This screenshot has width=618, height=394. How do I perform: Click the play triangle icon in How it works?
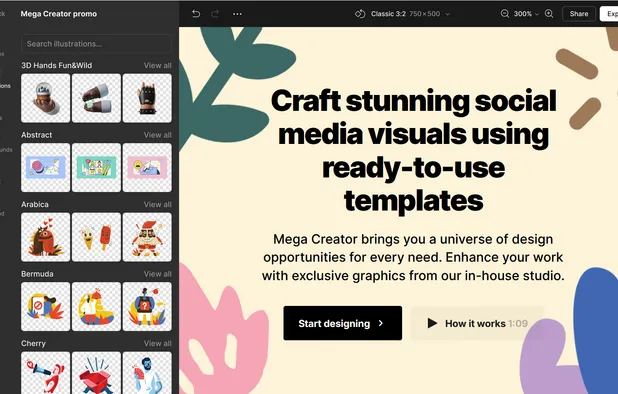click(x=432, y=323)
